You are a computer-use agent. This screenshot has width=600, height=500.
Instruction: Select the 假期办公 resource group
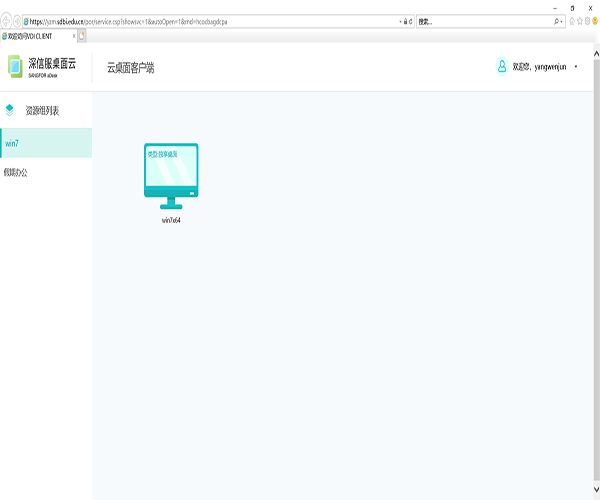[x=45, y=172]
